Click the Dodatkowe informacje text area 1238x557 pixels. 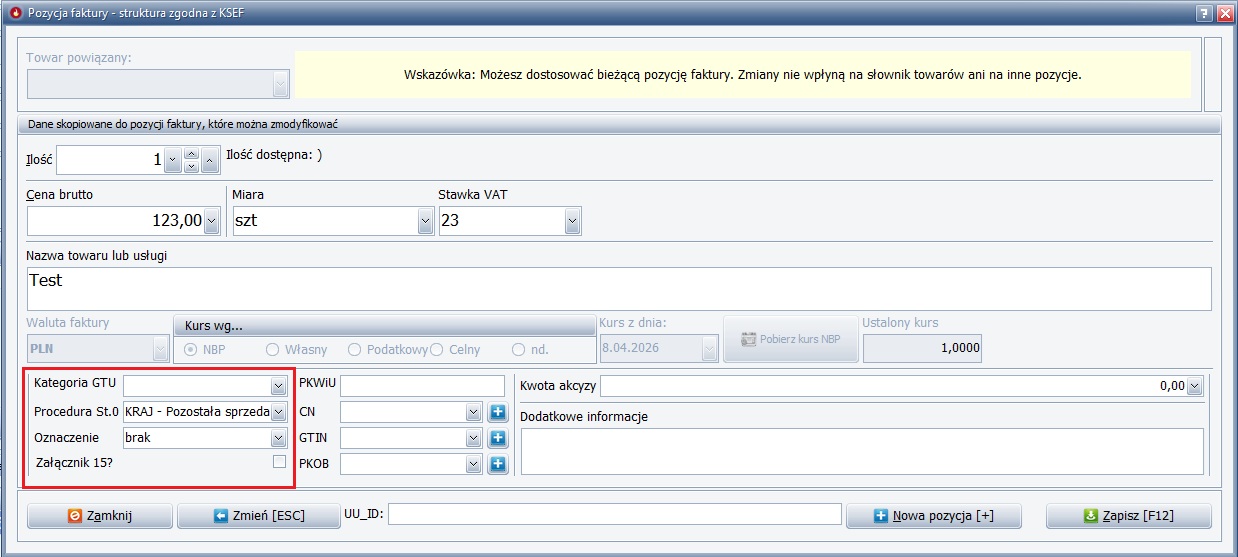coord(861,451)
